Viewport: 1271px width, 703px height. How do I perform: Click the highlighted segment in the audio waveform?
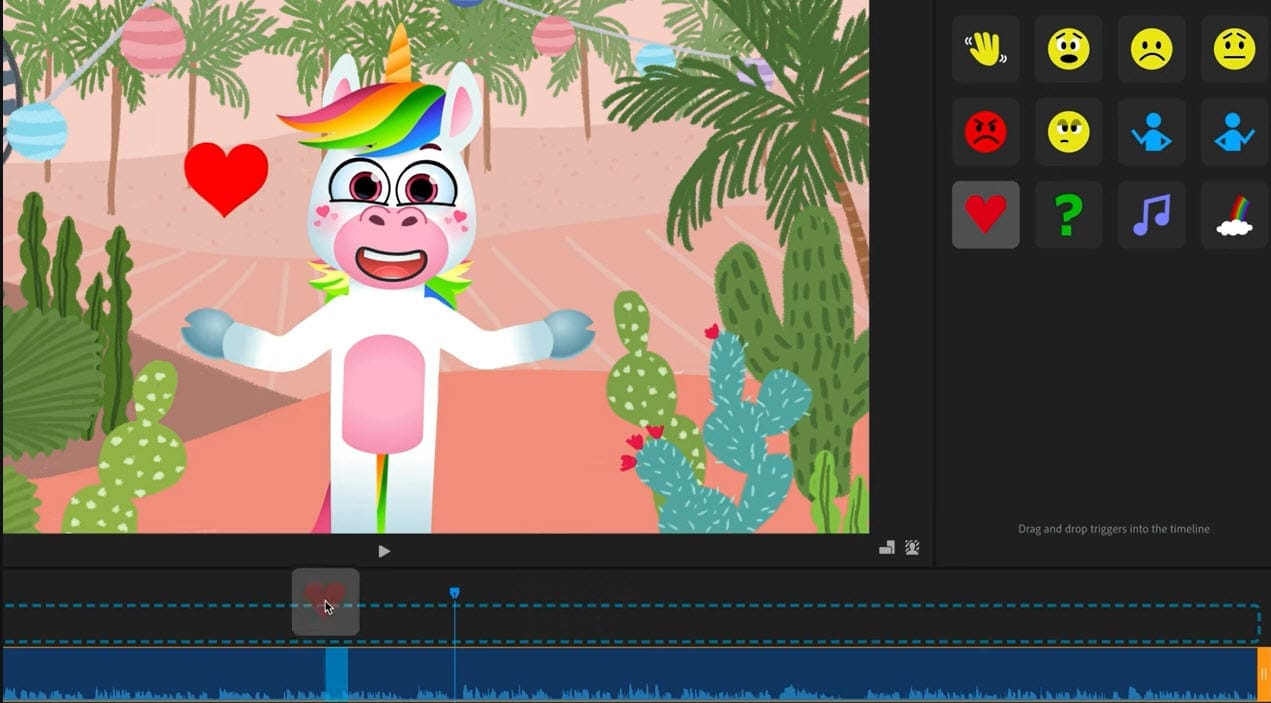pos(336,673)
